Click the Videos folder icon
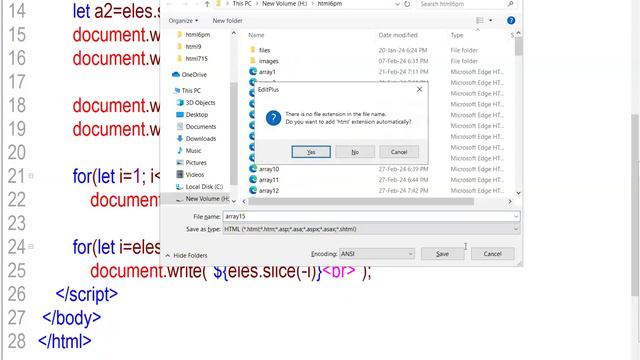Viewport: 640px width, 360px height. pos(180,174)
